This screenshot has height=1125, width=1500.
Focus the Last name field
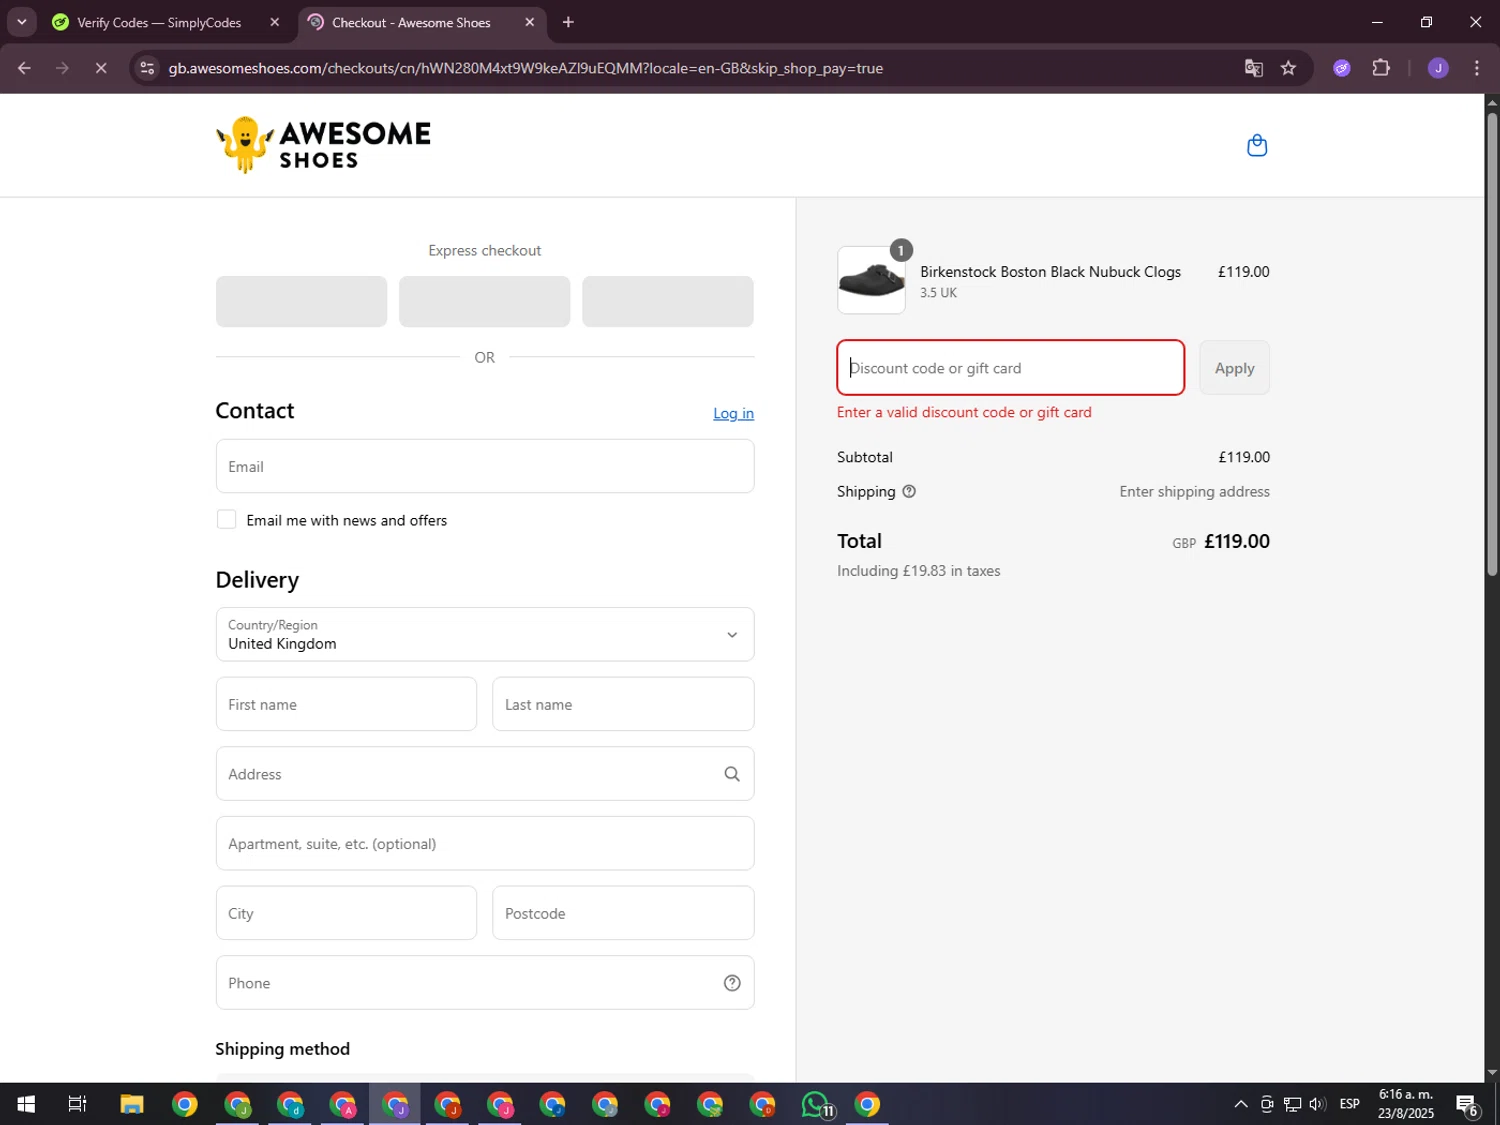pyautogui.click(x=623, y=704)
